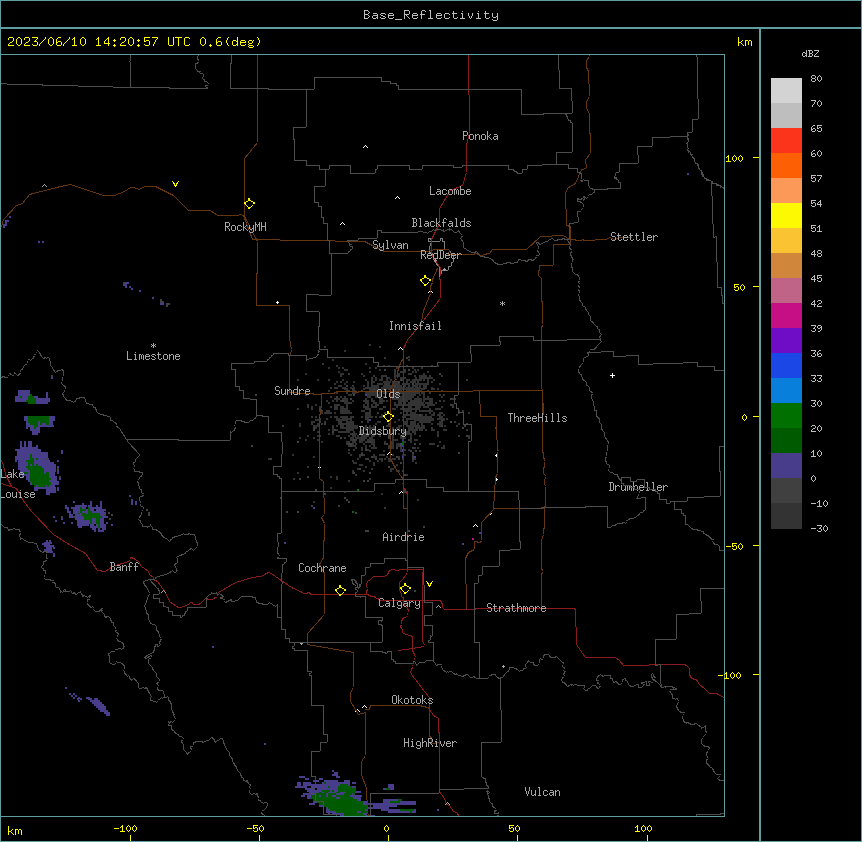Select the orange 60-57 dBZ legend swatch
This screenshot has height=842, width=862.
(x=786, y=165)
